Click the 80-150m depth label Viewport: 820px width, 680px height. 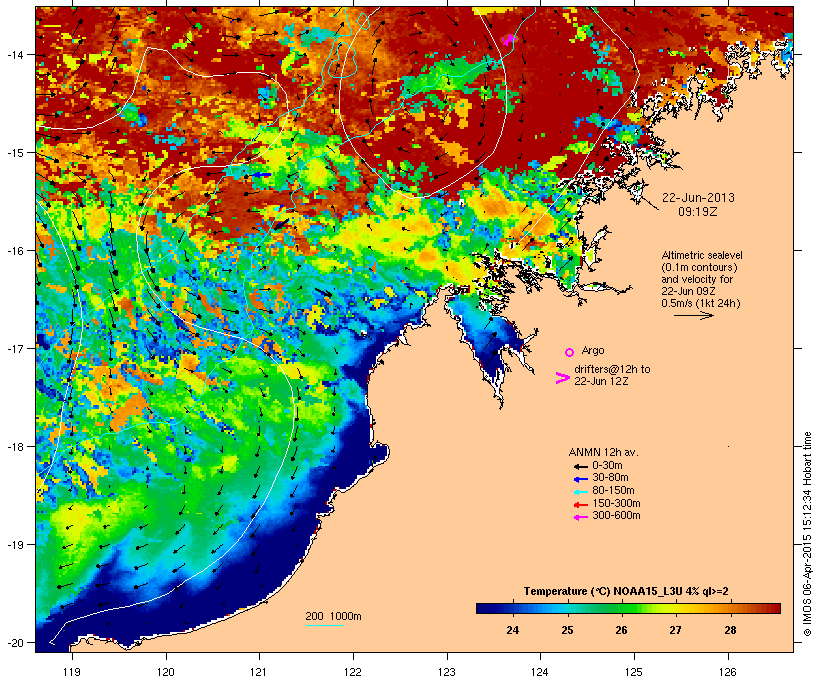pos(613,491)
